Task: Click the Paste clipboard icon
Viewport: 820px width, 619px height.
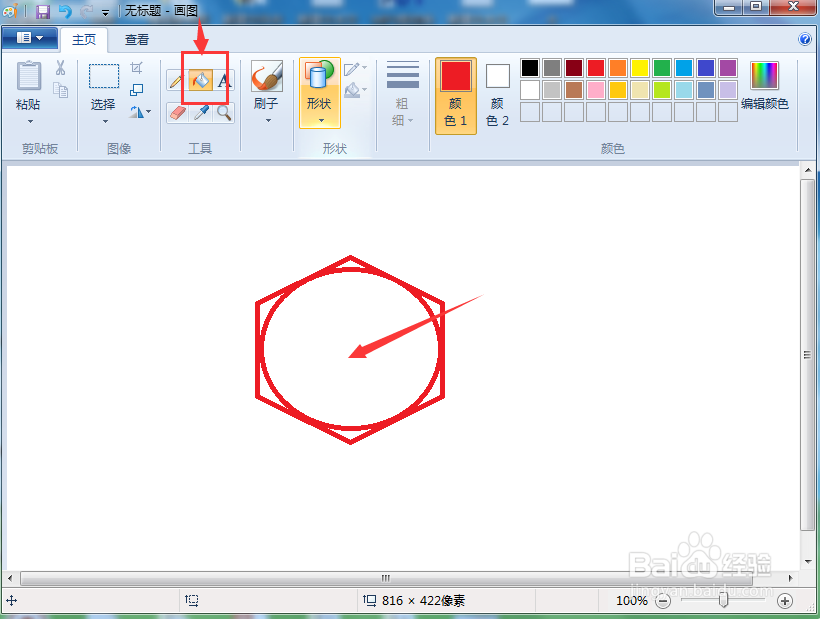Action: point(29,76)
